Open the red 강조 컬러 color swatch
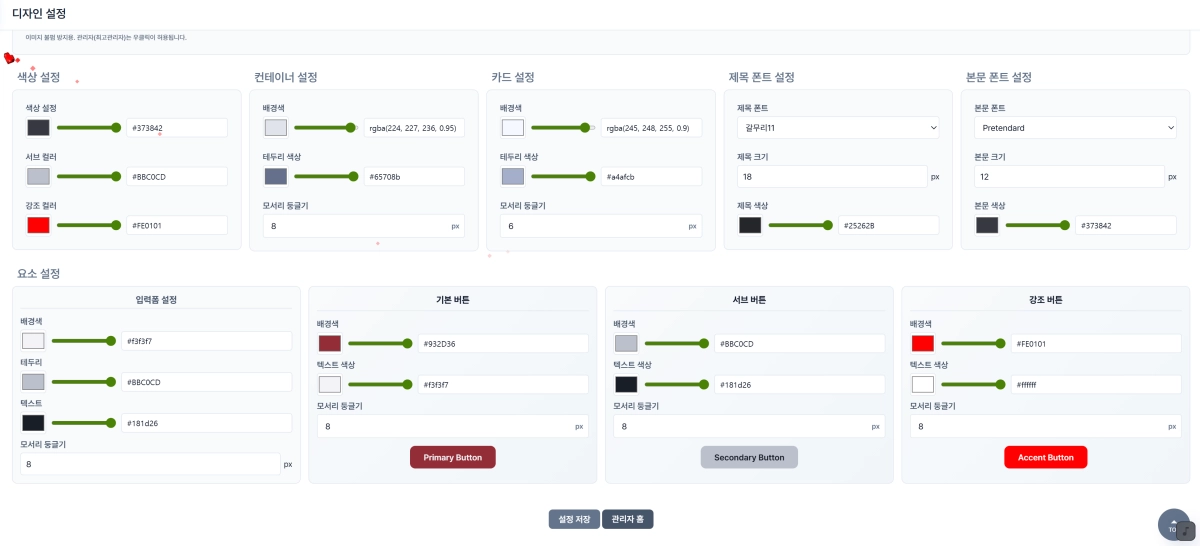This screenshot has height=546, width=1200. click(38, 225)
